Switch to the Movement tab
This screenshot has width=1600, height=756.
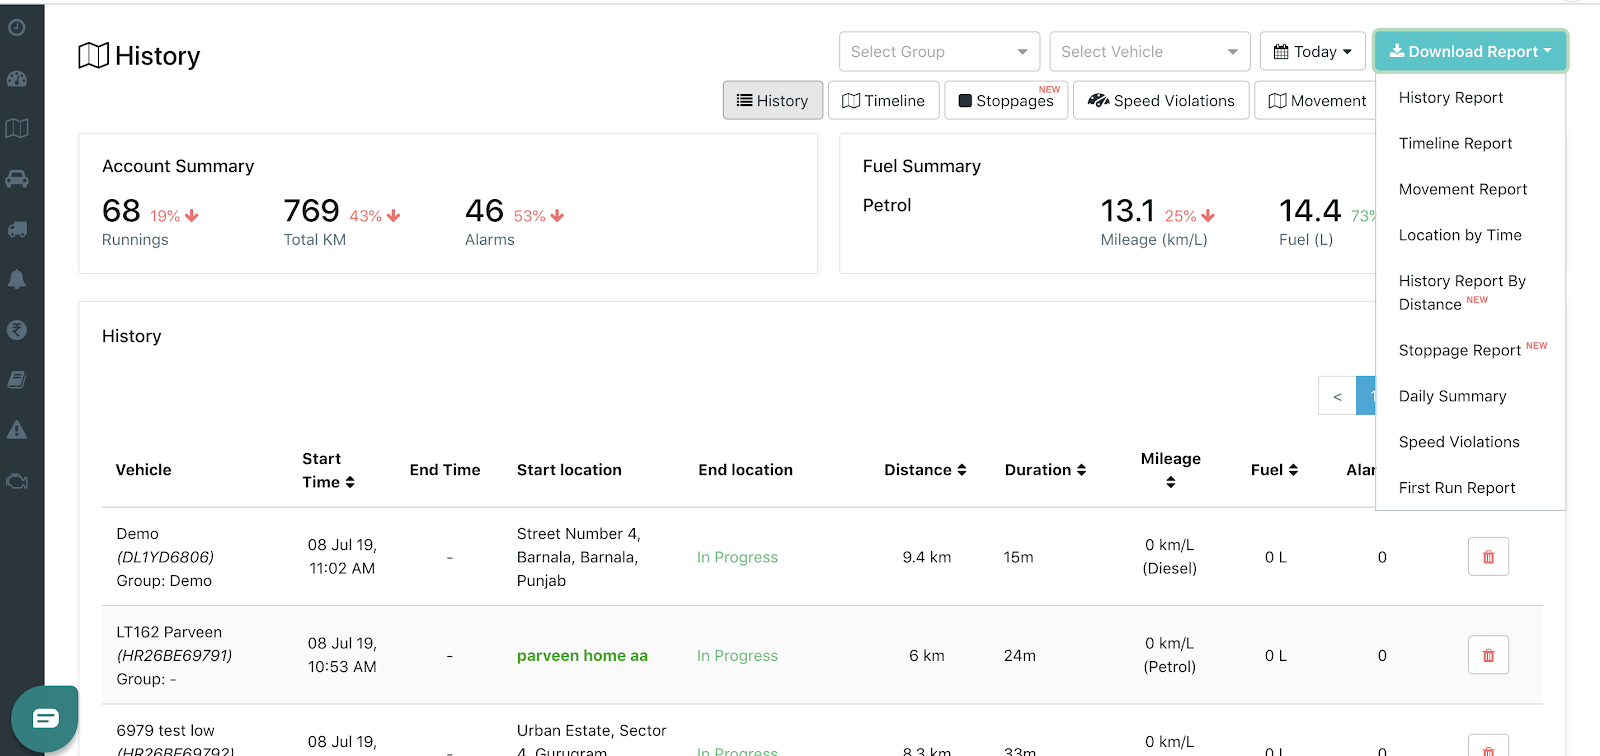tap(1316, 100)
